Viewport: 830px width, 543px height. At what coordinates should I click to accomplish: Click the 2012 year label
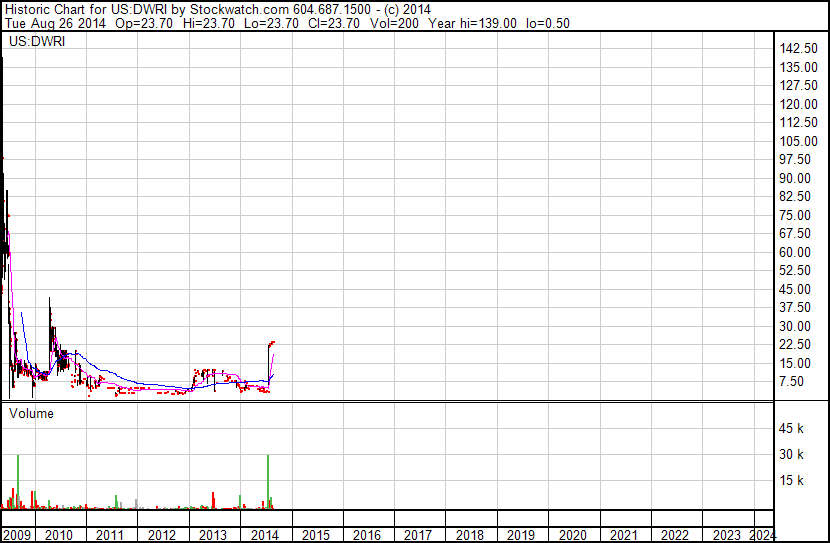coord(161,535)
